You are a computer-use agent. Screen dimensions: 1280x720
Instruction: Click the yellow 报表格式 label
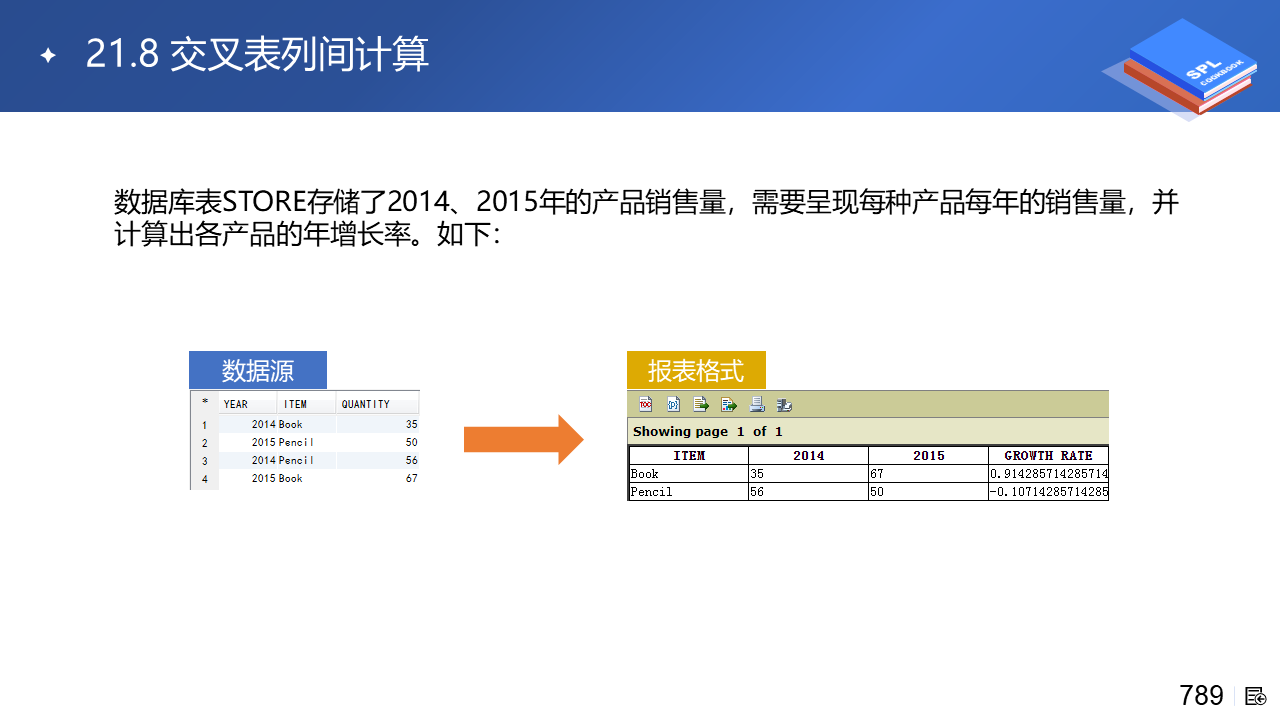696,370
